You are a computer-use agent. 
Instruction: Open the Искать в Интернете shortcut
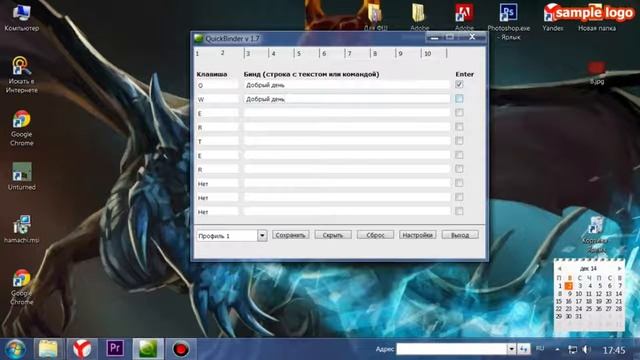[x=21, y=75]
